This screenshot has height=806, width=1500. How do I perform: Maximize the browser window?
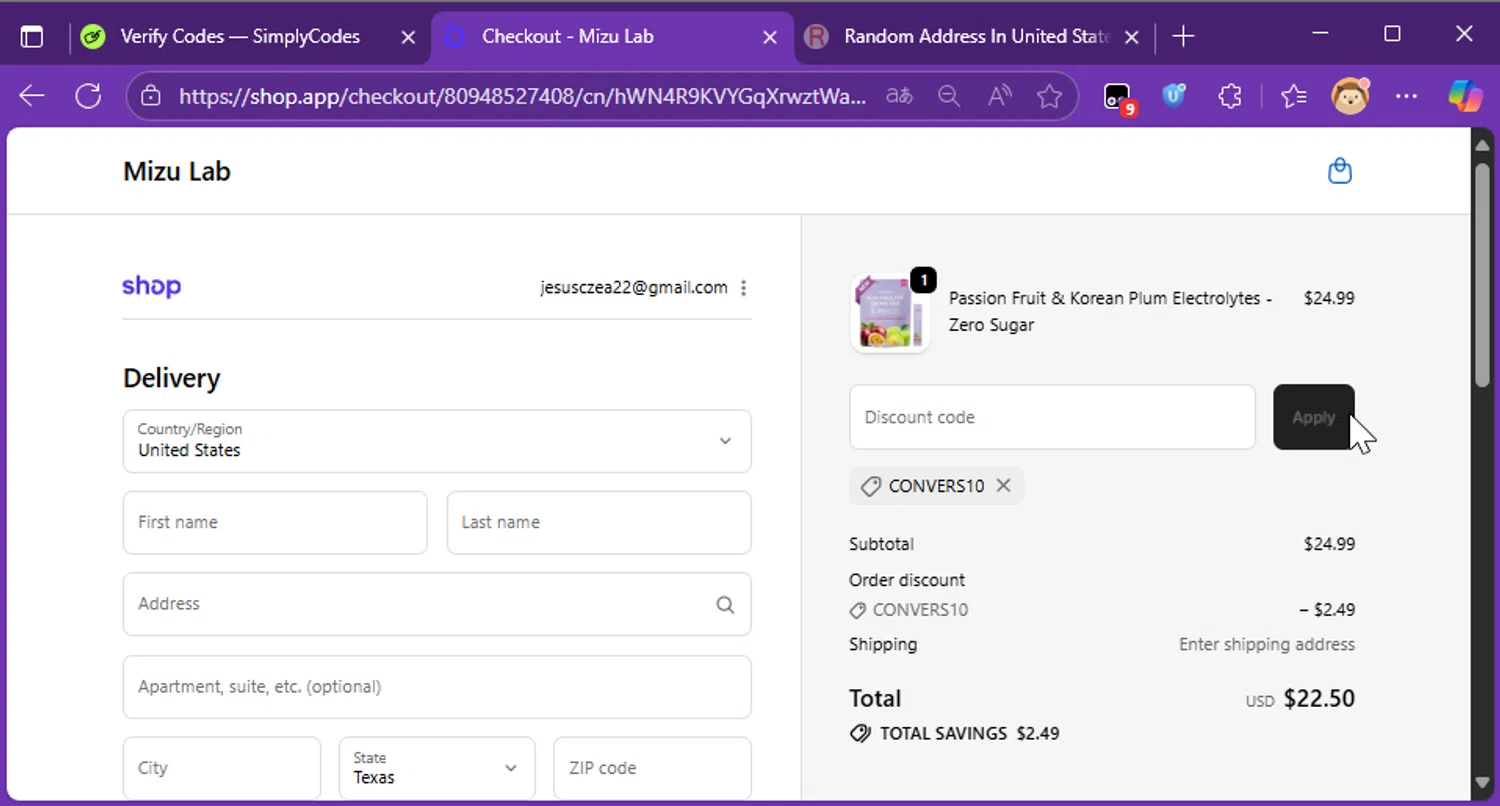point(1392,35)
